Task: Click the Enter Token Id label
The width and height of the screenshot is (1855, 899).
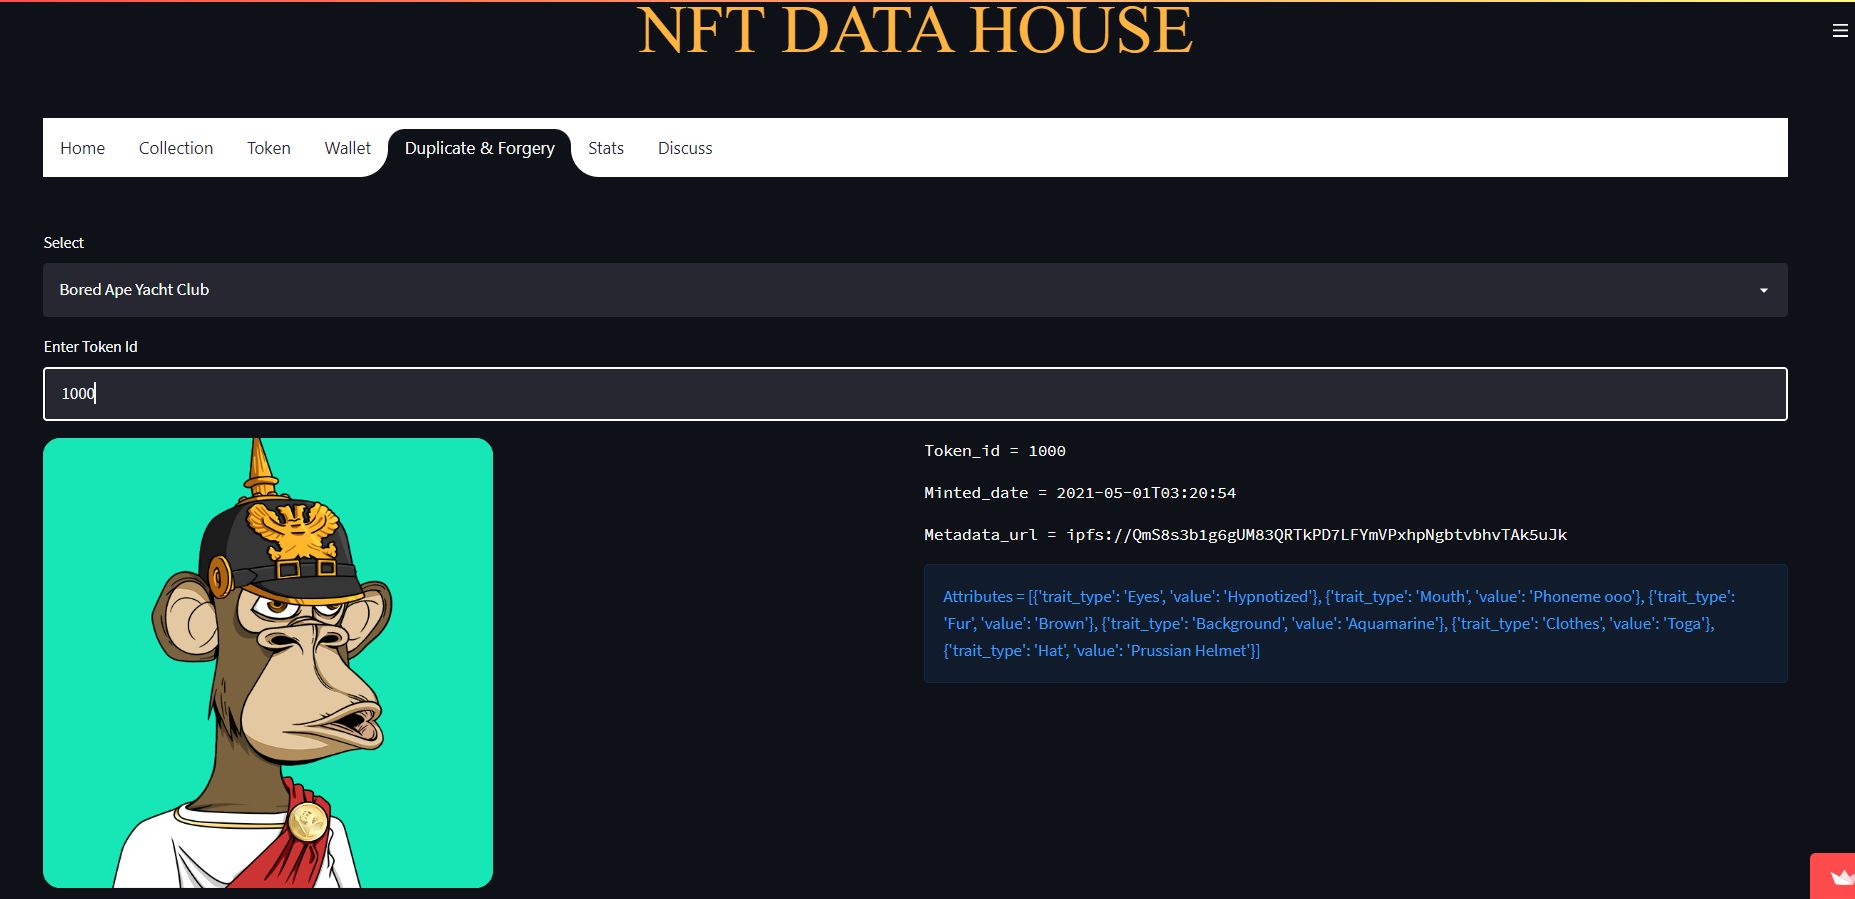Action: (x=91, y=347)
